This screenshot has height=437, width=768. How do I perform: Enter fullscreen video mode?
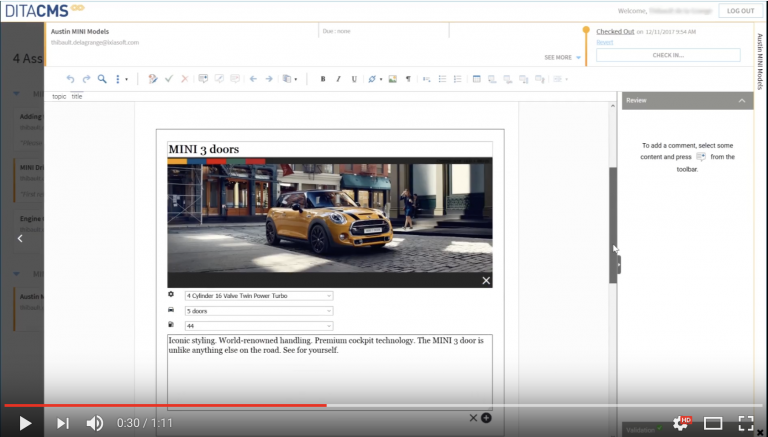746,423
